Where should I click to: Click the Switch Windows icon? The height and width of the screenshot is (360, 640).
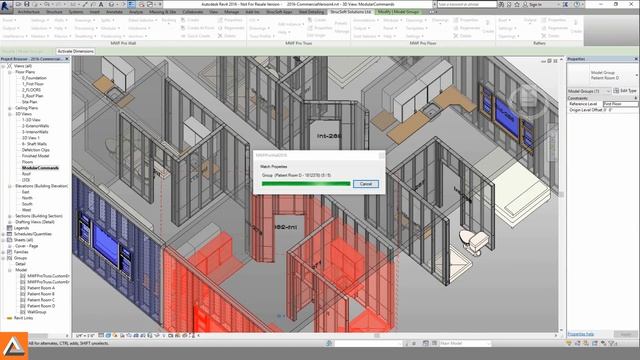pyautogui.click(x=150, y=4)
